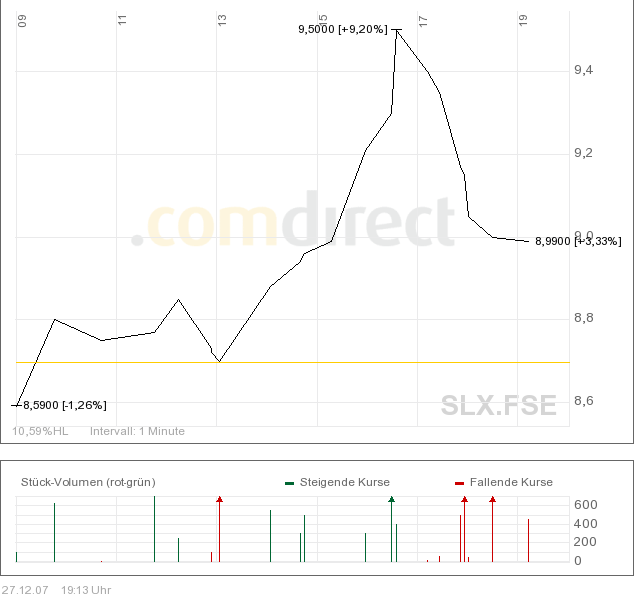Click the green Steigende Kurse legend swatch

(289, 483)
